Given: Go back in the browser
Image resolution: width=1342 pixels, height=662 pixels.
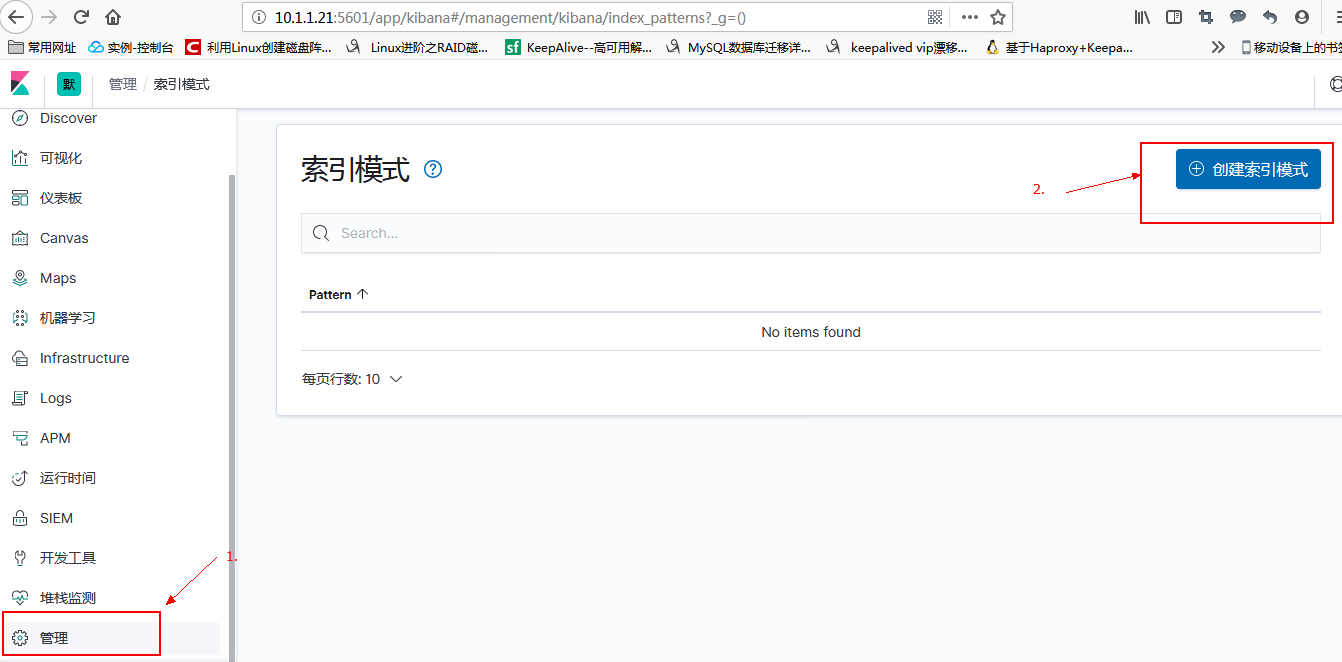Looking at the screenshot, I should 17,17.
